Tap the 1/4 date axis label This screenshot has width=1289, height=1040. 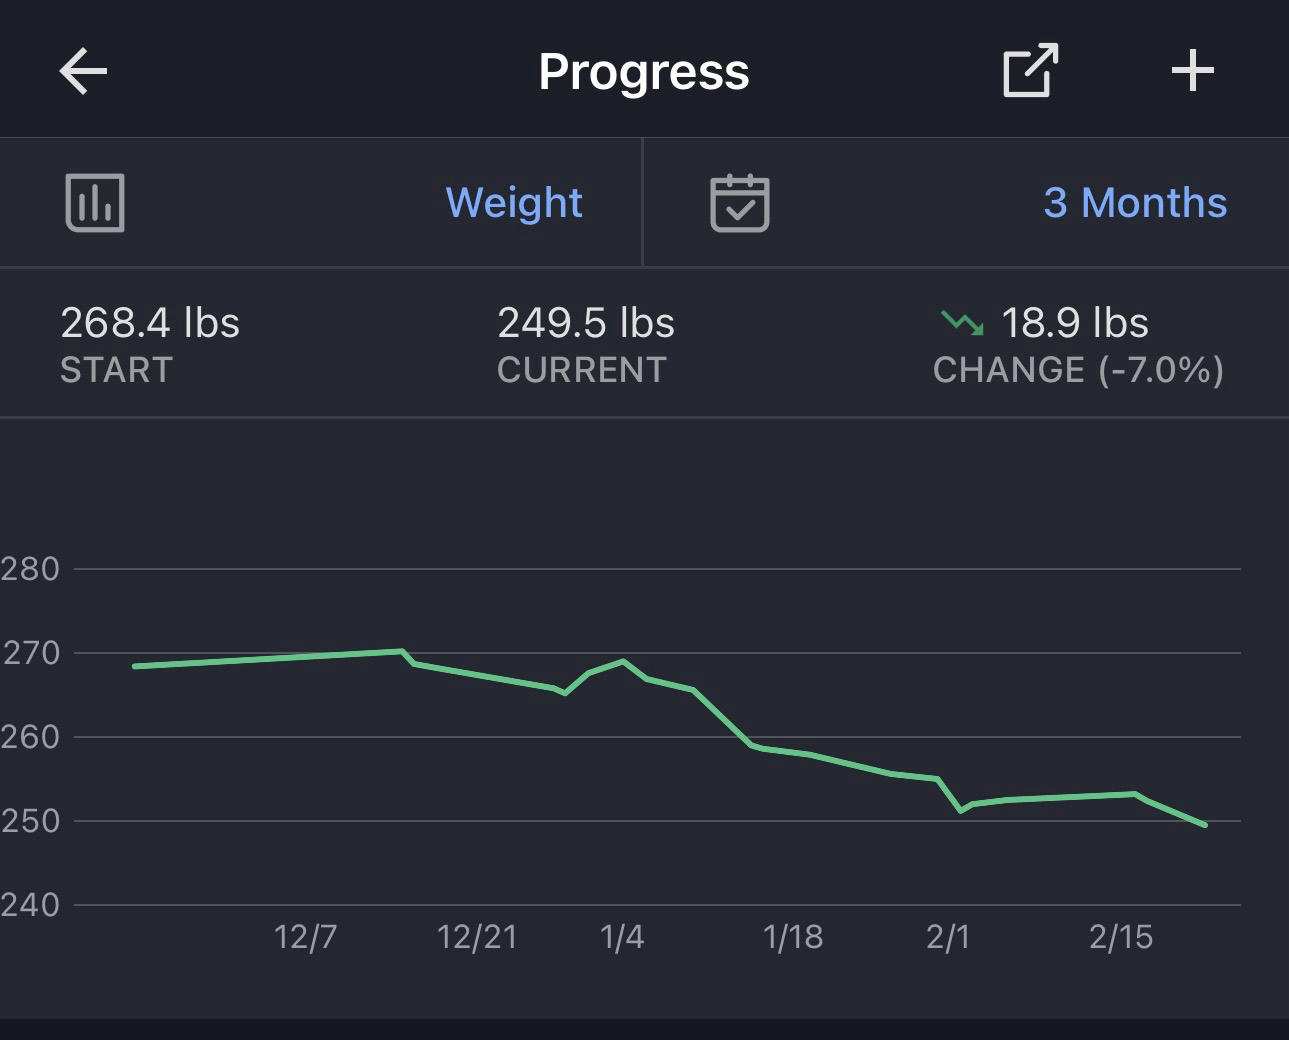point(622,937)
